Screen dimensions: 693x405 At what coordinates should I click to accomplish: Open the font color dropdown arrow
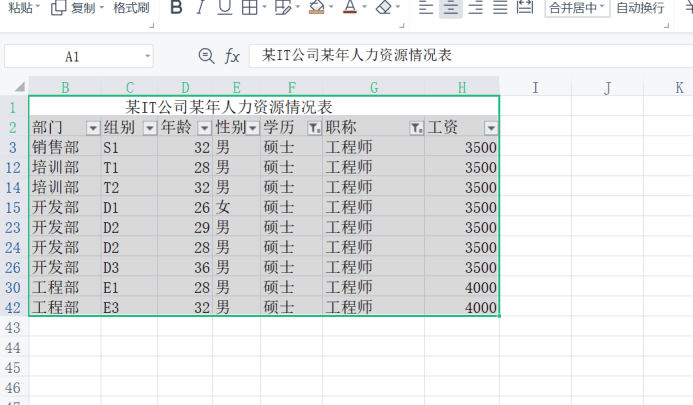[365, 7]
